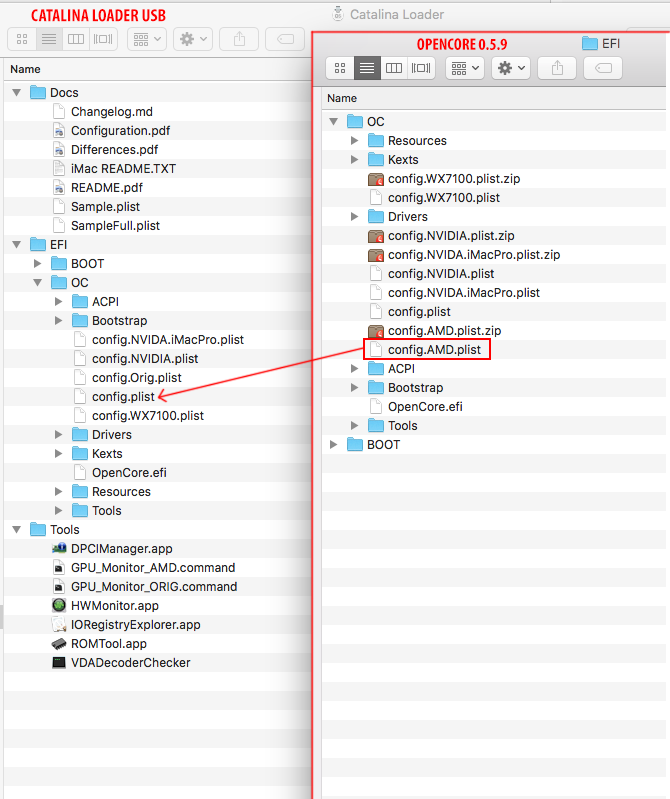Open action gear menu in Catalina Loader USB window
670x799 pixels.
click(193, 39)
